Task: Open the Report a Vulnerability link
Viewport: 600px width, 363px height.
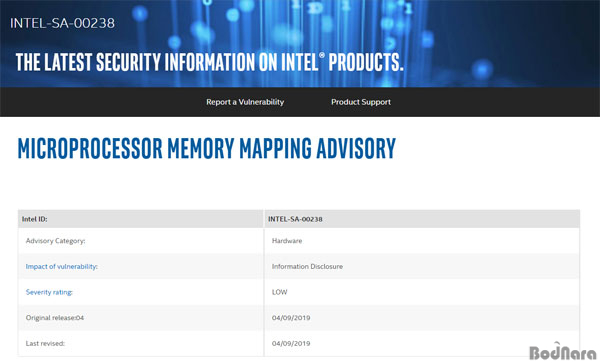Action: [x=245, y=102]
